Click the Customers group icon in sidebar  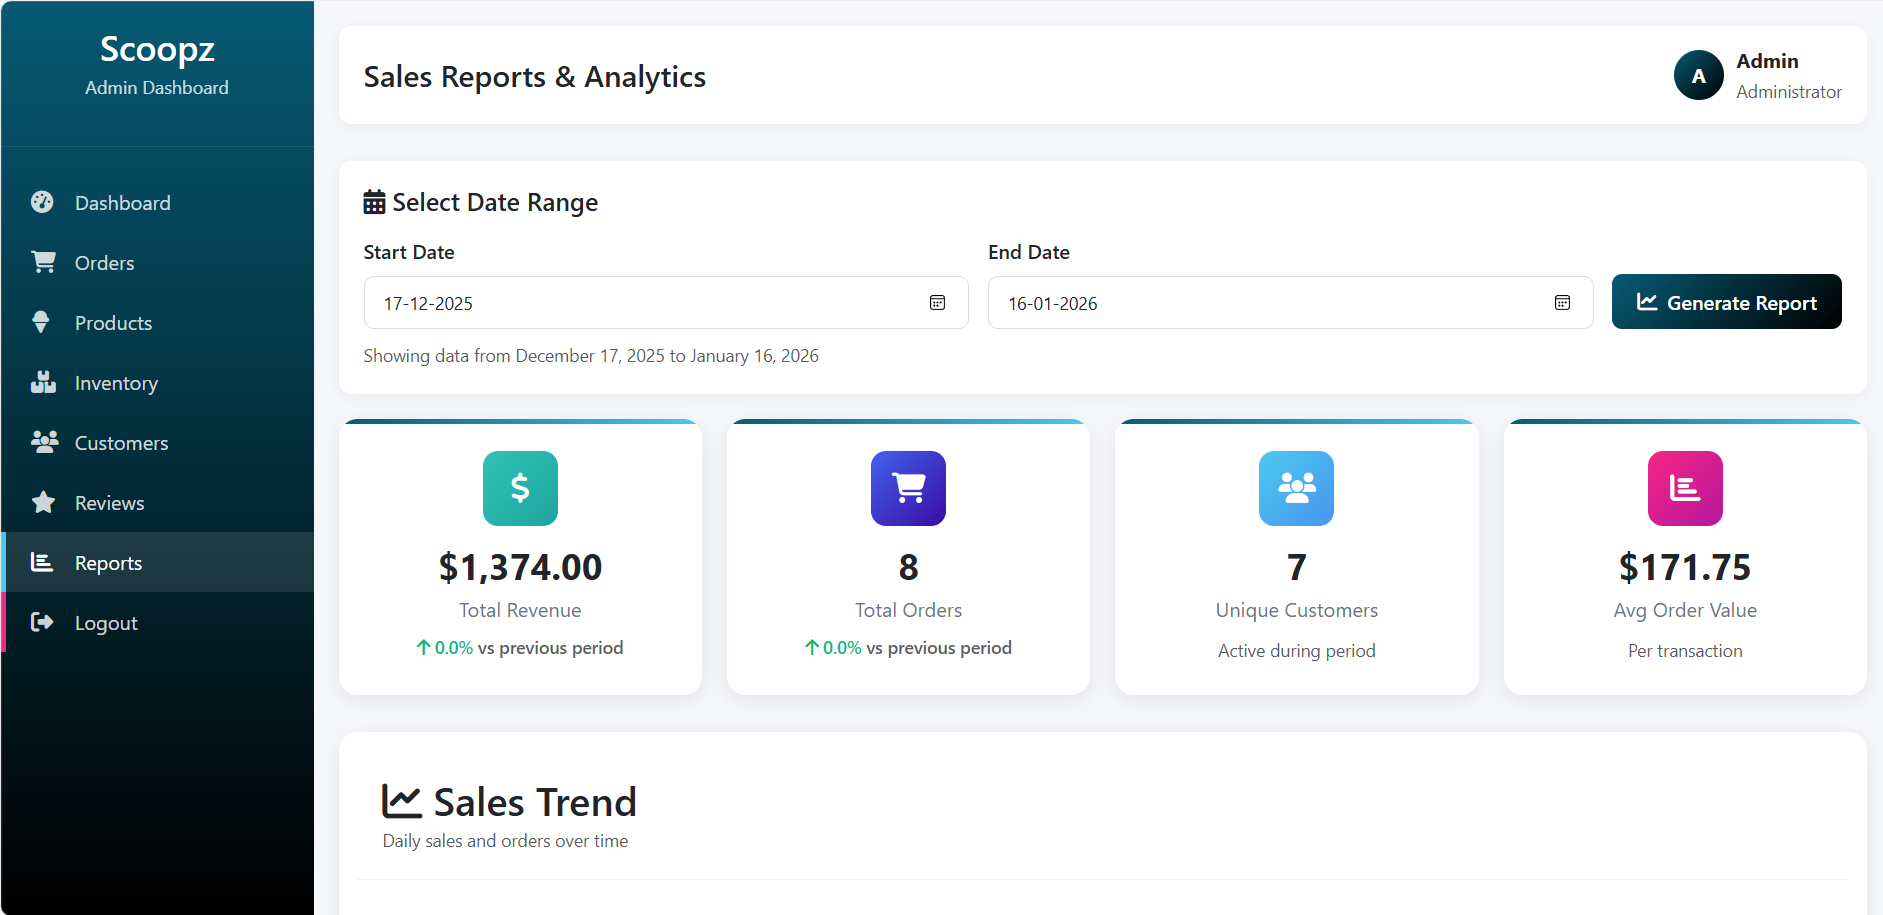click(44, 442)
